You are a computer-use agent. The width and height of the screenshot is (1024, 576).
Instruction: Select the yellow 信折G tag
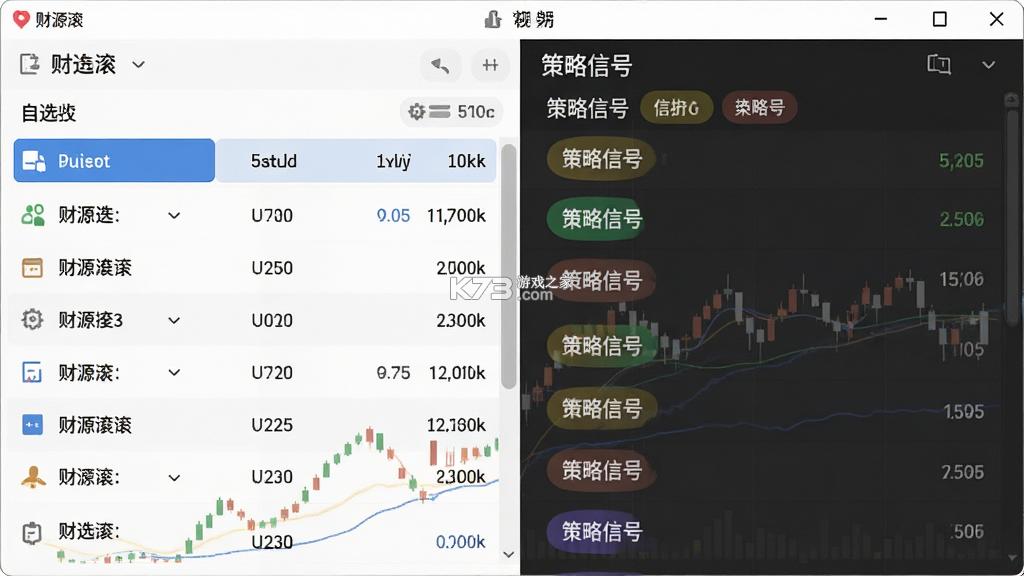click(x=676, y=108)
